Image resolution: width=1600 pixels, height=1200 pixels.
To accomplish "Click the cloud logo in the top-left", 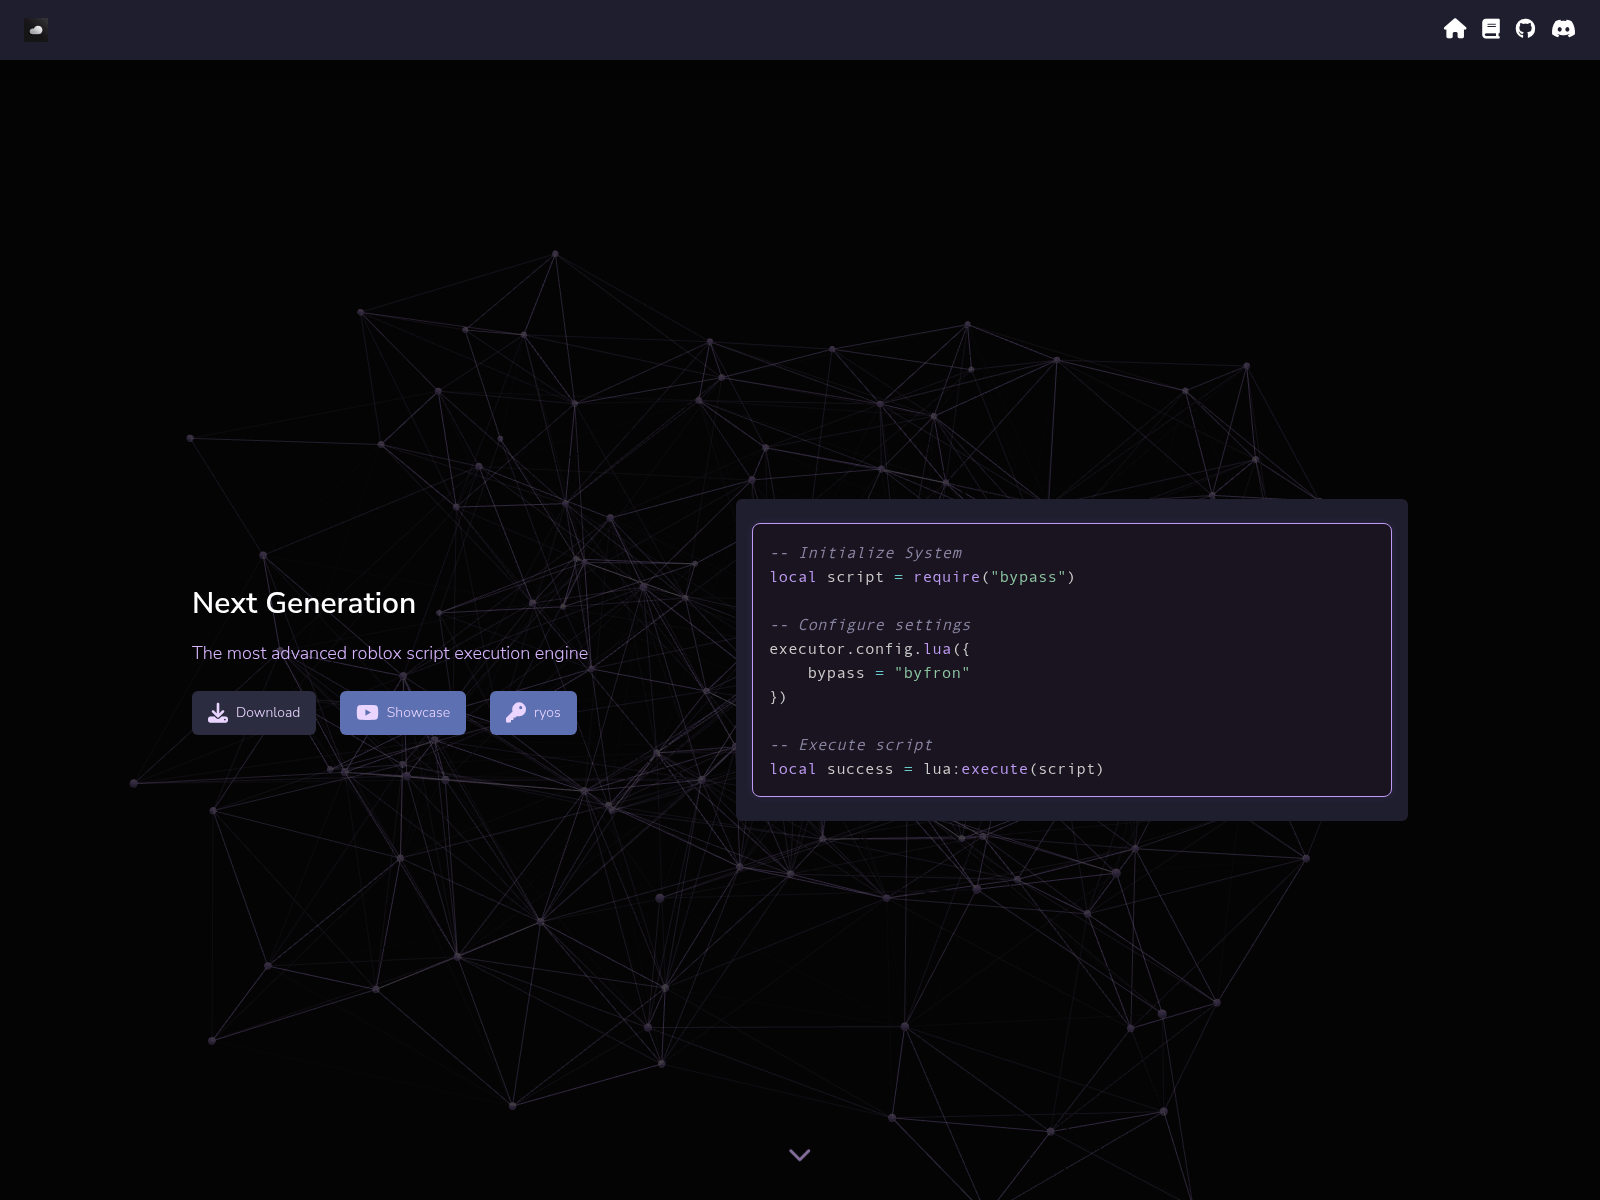I will [x=36, y=29].
